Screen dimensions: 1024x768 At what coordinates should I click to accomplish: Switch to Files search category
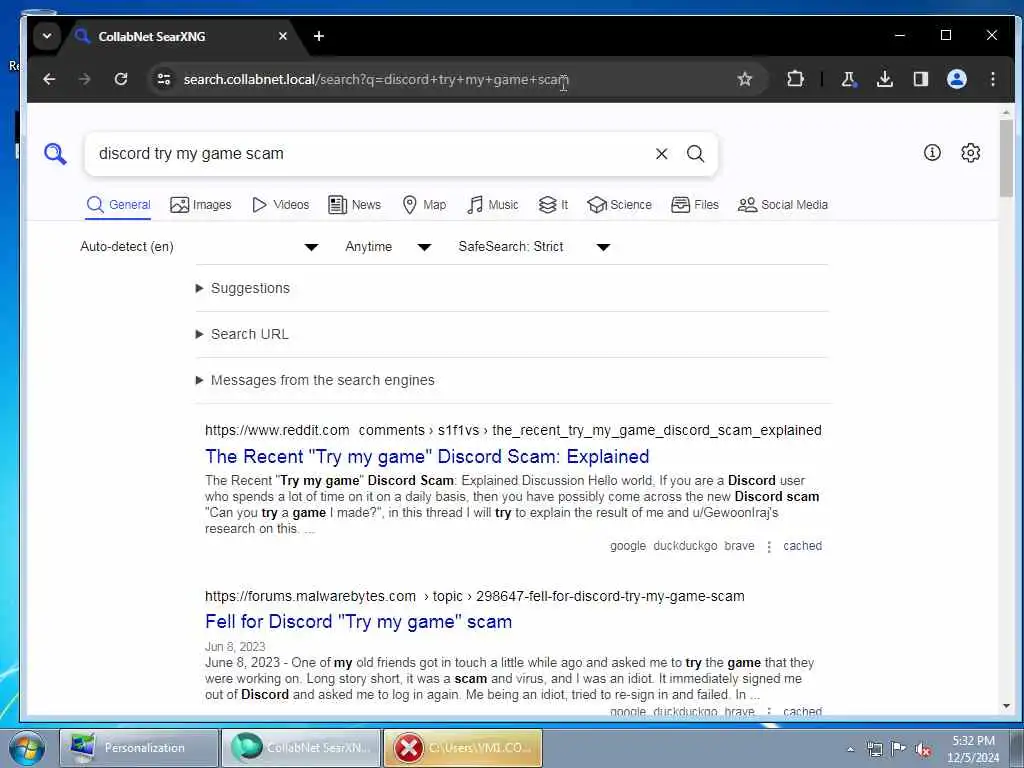click(695, 204)
